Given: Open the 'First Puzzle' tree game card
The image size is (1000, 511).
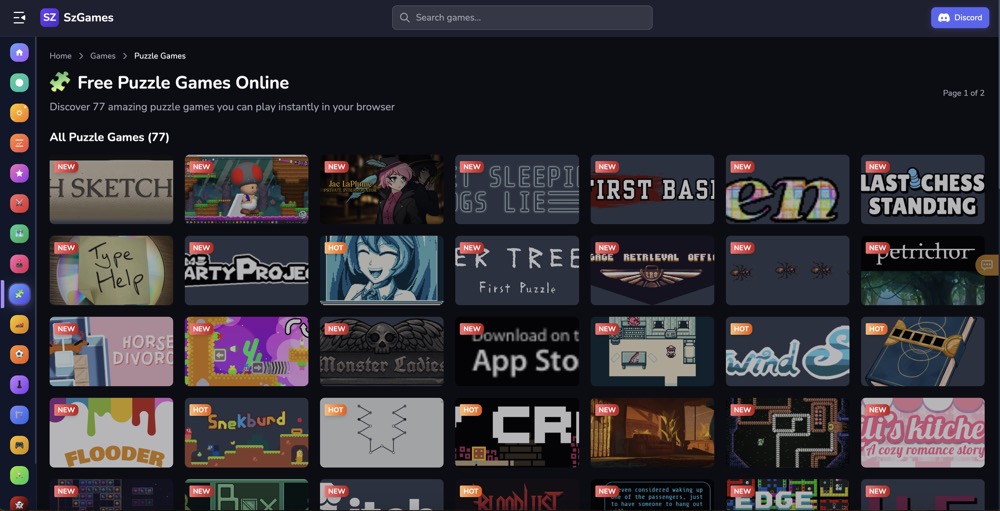Looking at the screenshot, I should pos(517,270).
